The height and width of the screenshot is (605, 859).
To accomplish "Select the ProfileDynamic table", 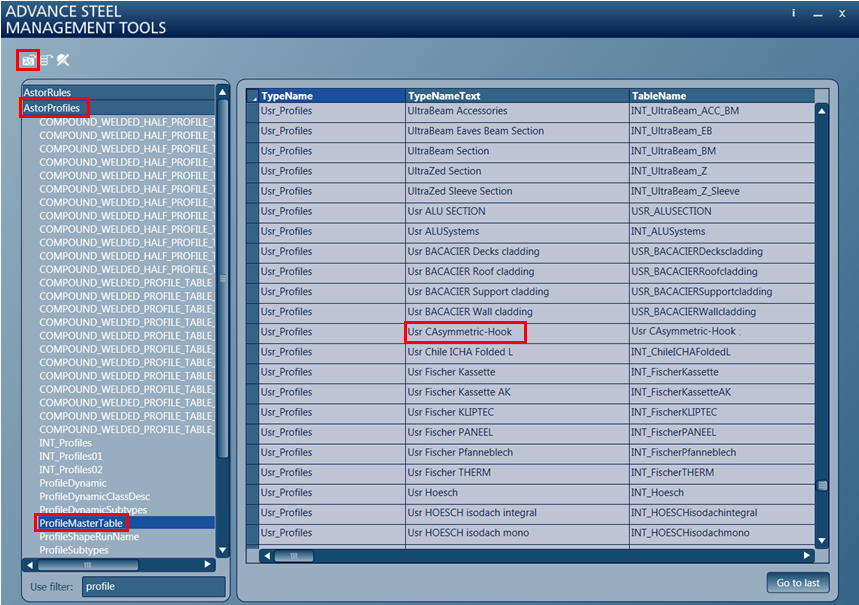I will (73, 483).
